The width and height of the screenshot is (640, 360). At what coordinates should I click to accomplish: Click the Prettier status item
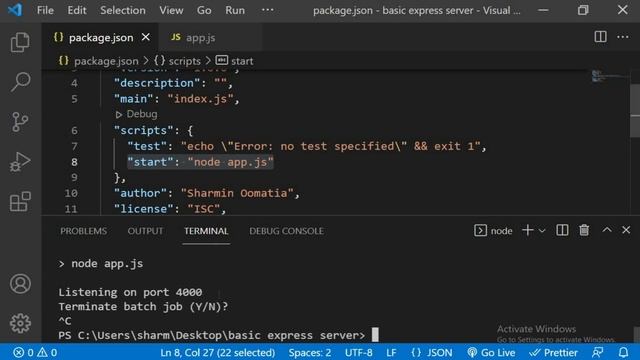click(x=554, y=352)
